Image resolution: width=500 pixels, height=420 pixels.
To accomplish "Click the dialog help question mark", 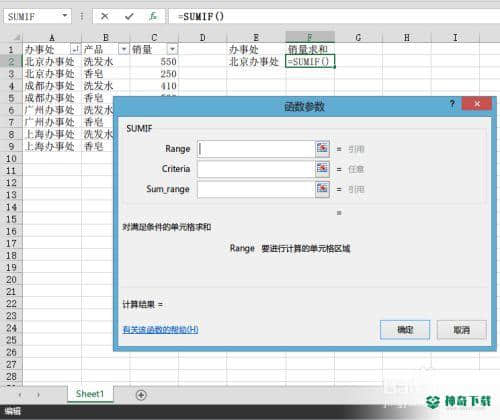I will coord(452,104).
